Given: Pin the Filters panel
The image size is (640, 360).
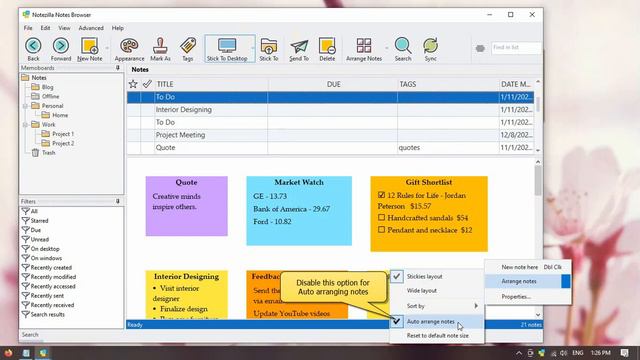Looking at the screenshot, I should pos(118,201).
